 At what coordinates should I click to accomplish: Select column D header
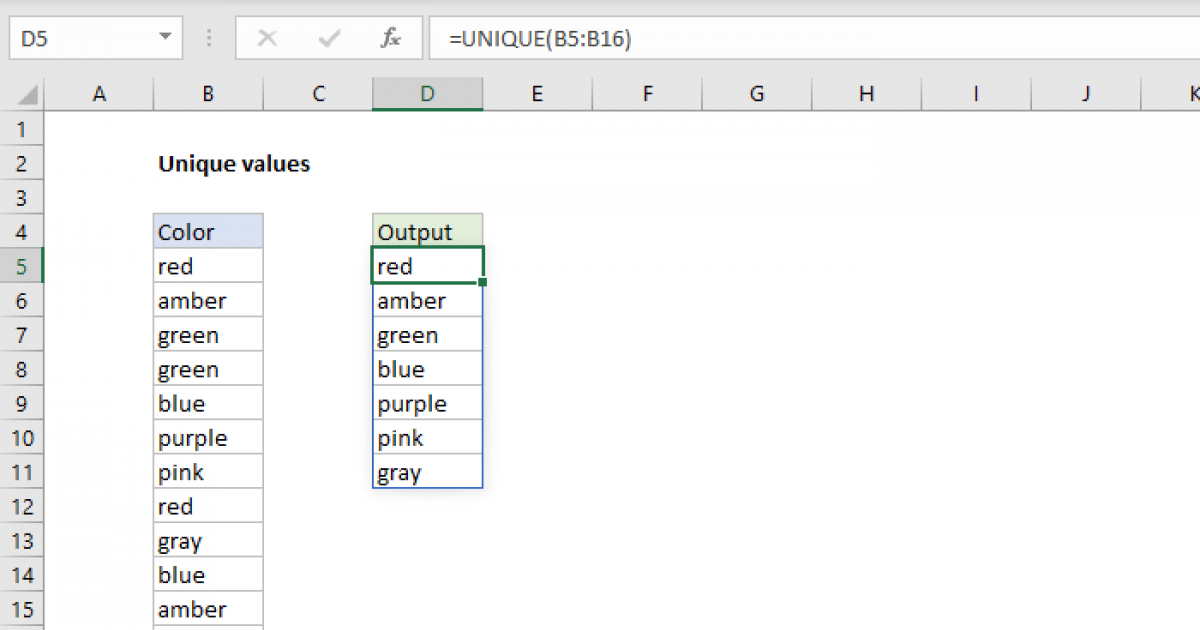coord(427,94)
